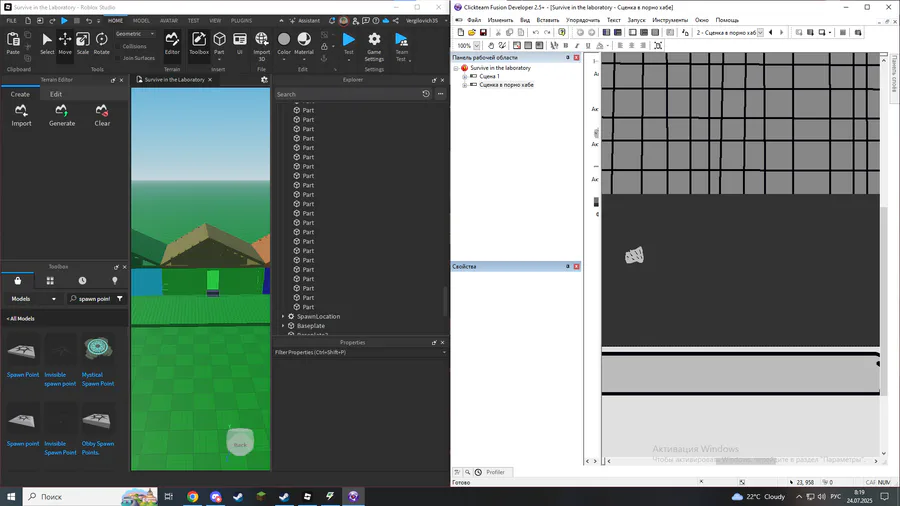The height and width of the screenshot is (506, 900).
Task: Enable the Collisions checkbox
Action: (x=118, y=46)
